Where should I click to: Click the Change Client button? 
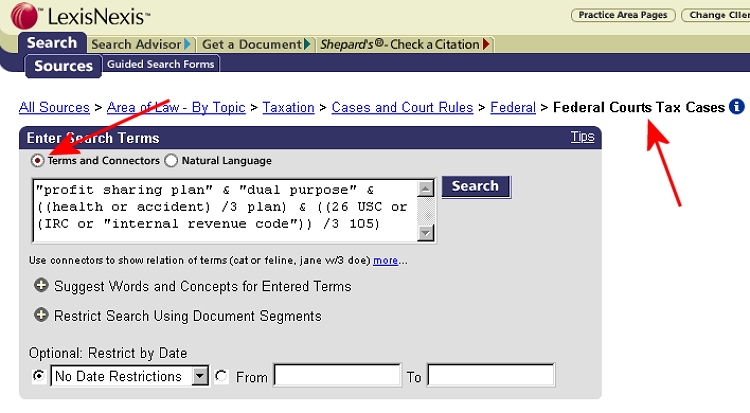[717, 15]
